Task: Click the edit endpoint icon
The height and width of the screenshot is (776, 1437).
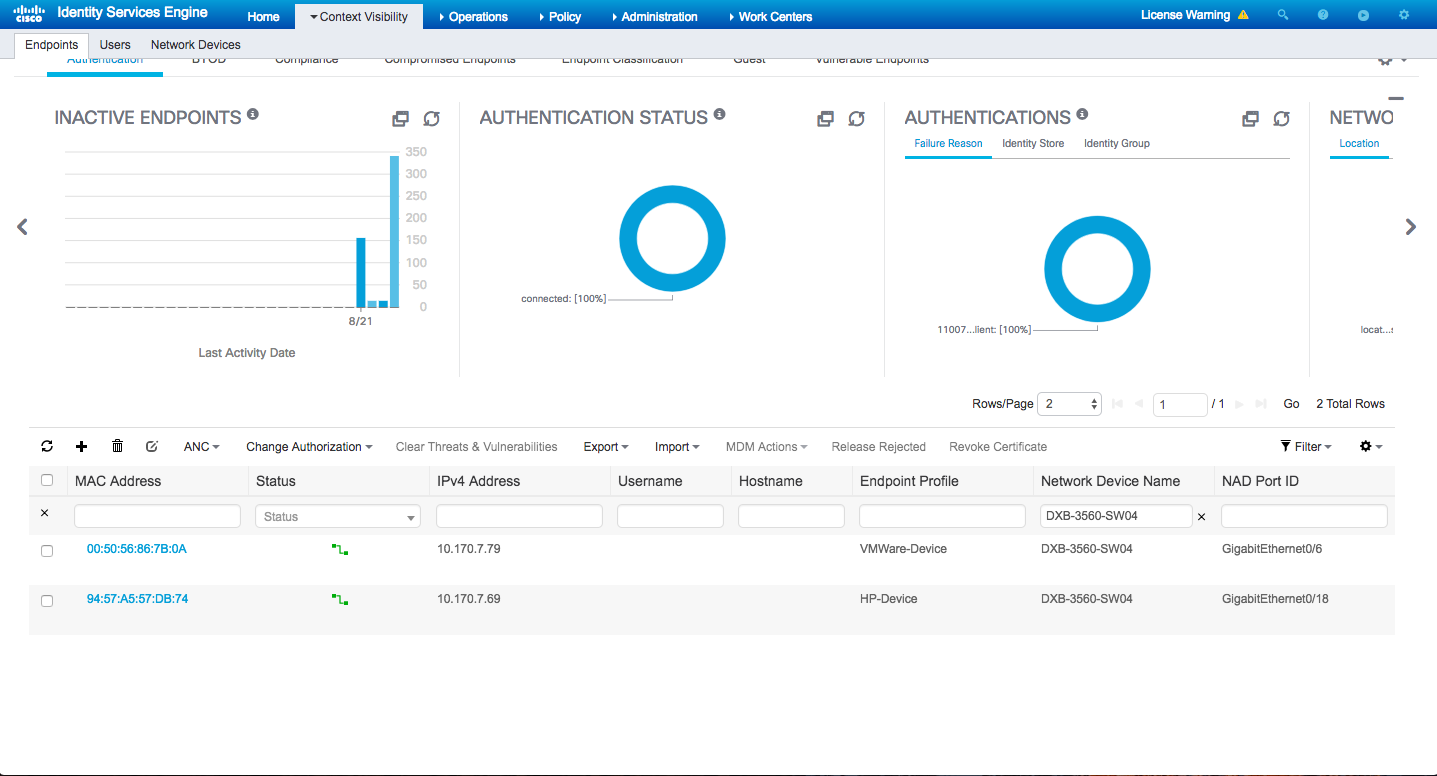Action: [152, 446]
